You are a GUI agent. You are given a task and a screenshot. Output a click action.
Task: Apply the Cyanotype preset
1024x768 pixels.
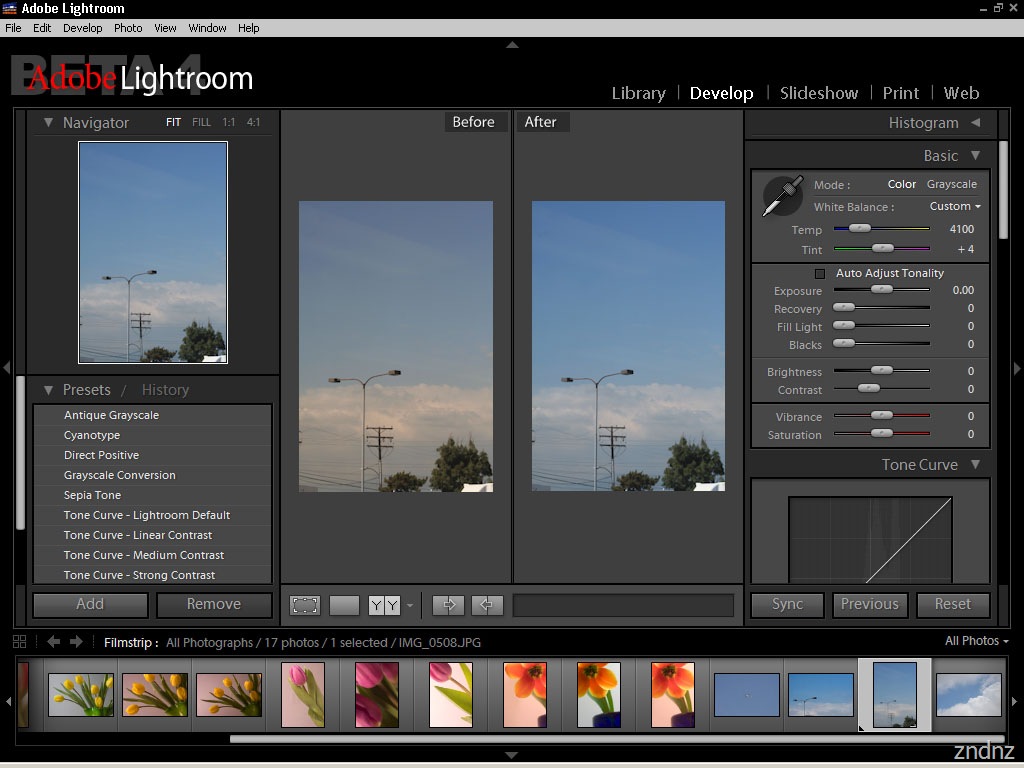(153, 436)
